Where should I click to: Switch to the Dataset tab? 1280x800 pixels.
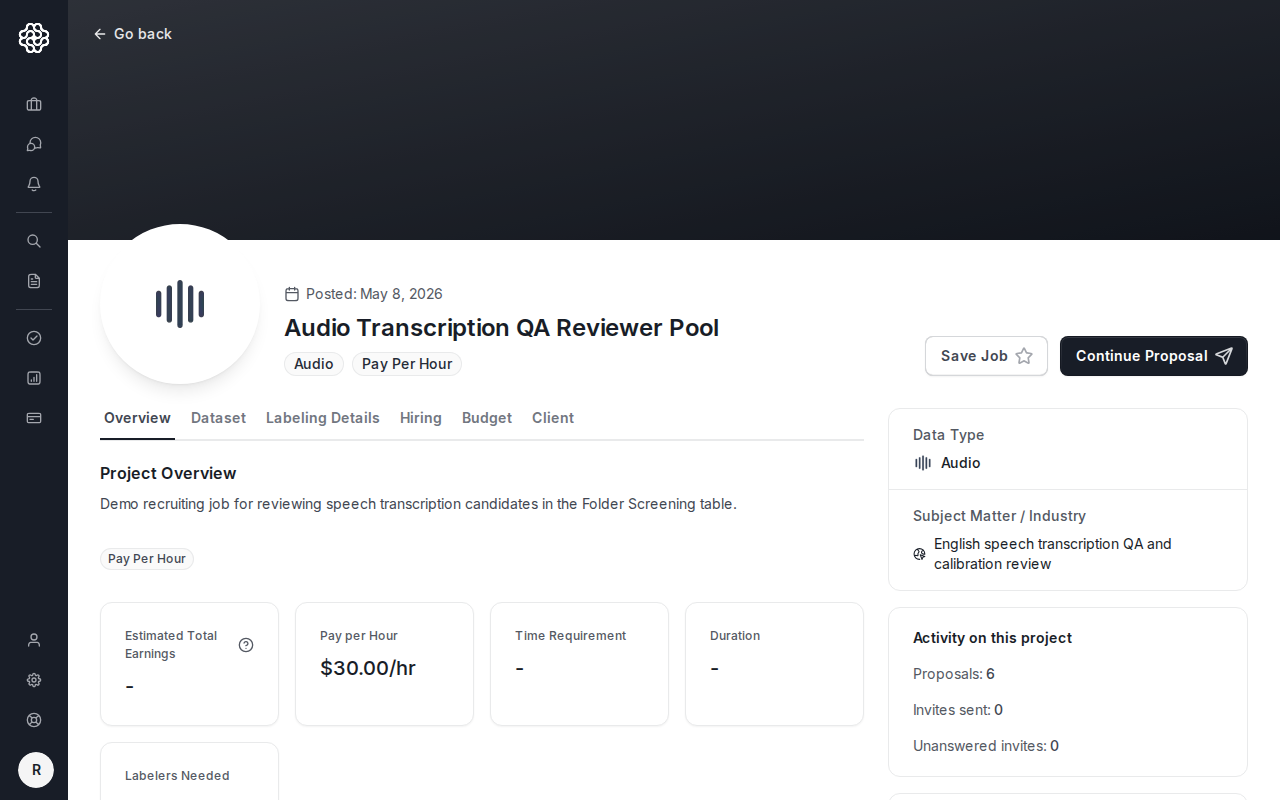(218, 418)
